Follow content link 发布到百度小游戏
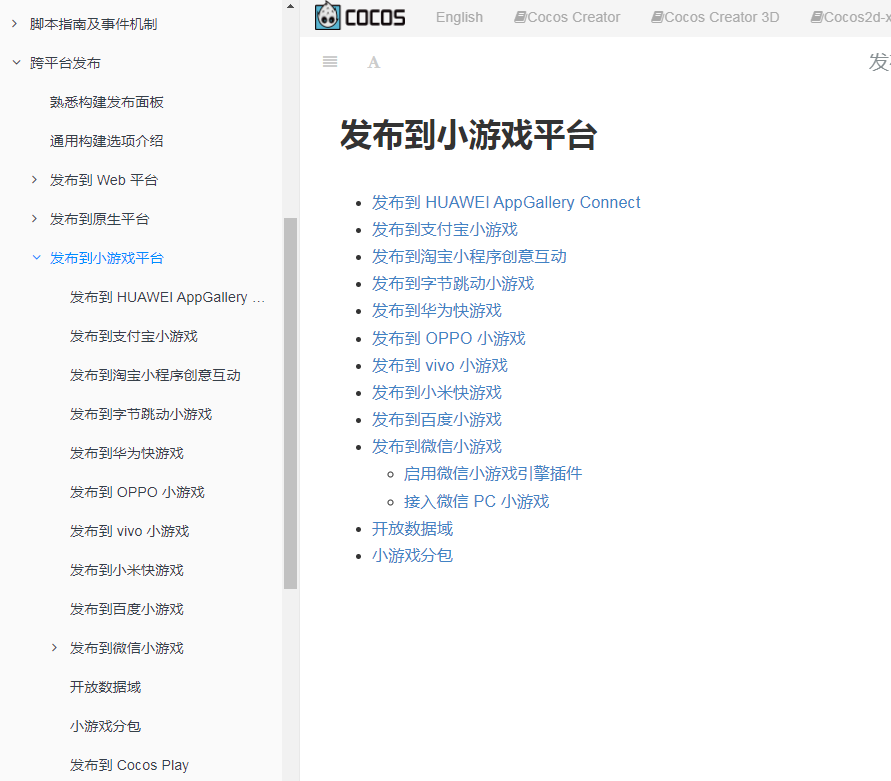This screenshot has height=781, width=891. click(x=436, y=419)
